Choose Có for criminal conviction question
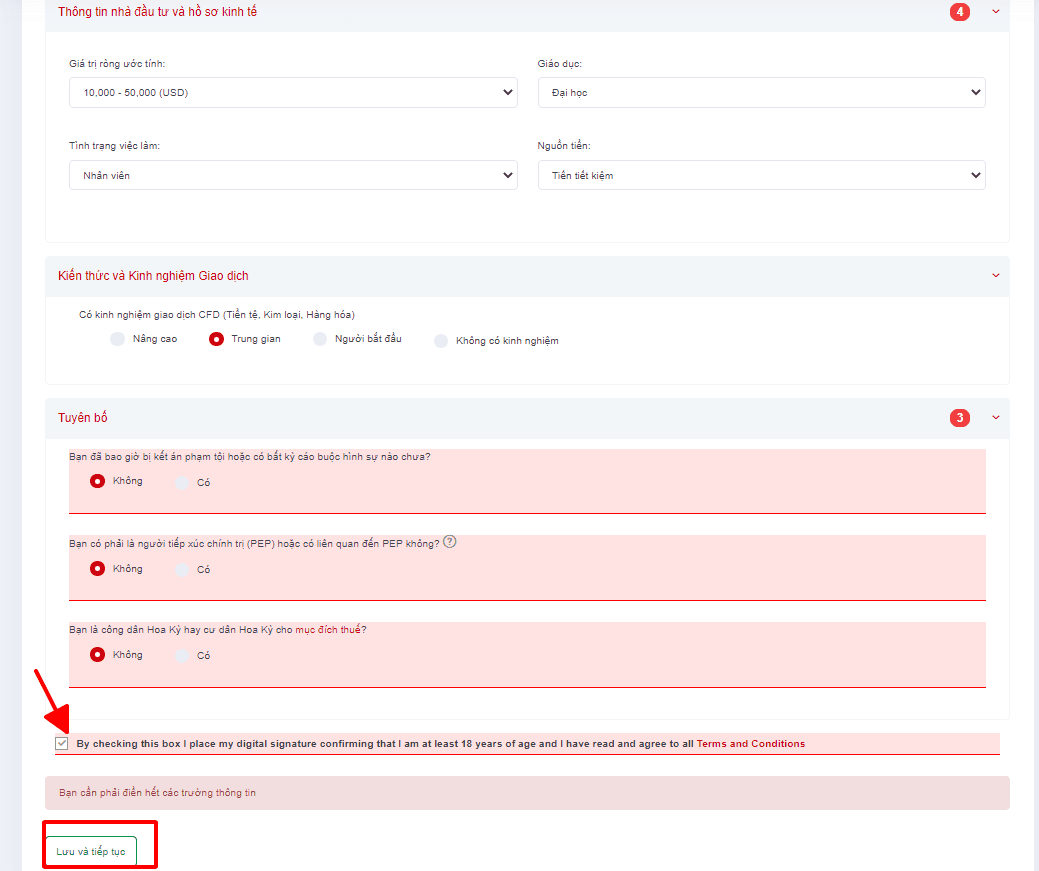The height and width of the screenshot is (871, 1039). point(182,483)
